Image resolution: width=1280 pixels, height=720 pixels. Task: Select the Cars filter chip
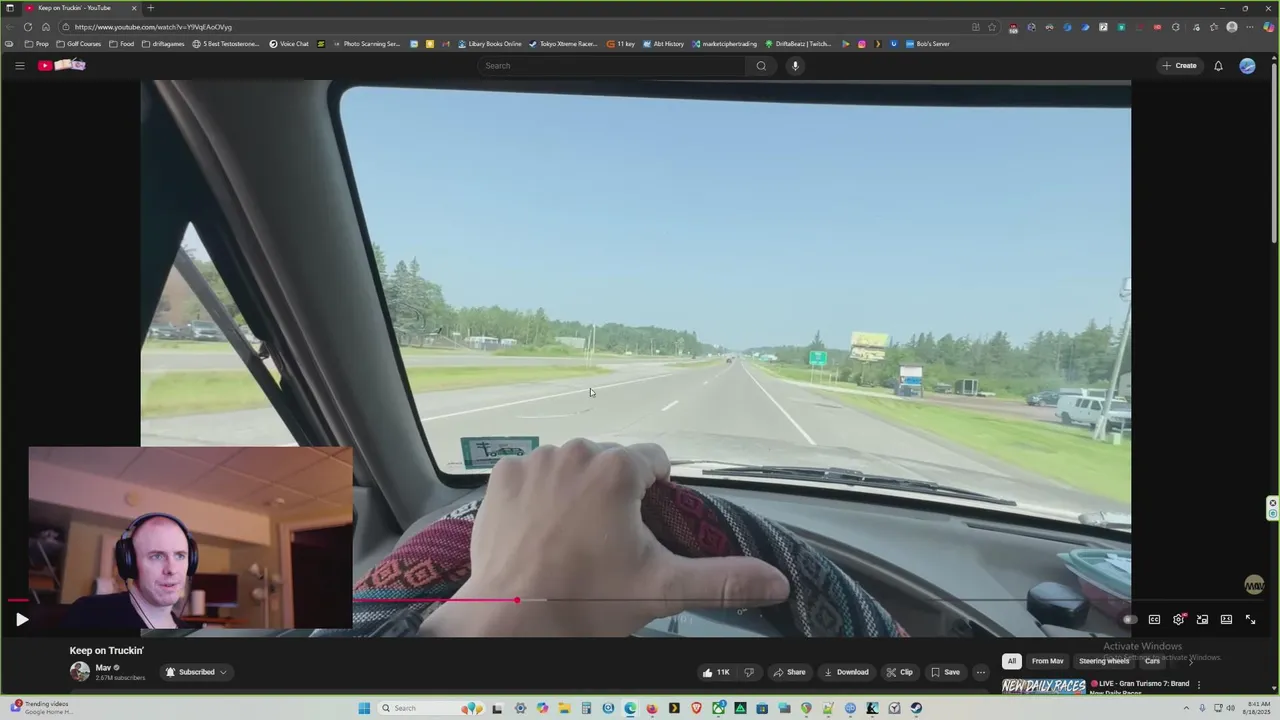(1152, 661)
